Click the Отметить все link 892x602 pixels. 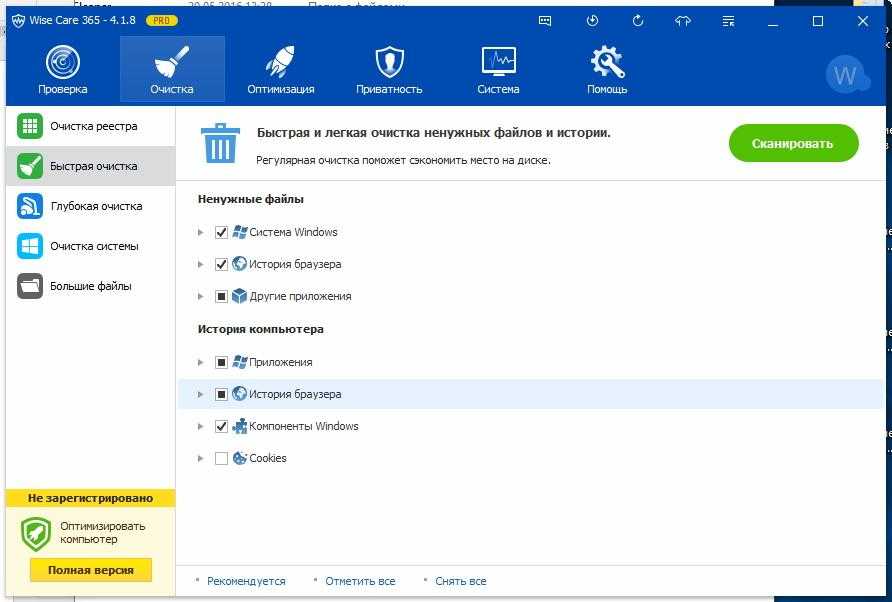[360, 581]
